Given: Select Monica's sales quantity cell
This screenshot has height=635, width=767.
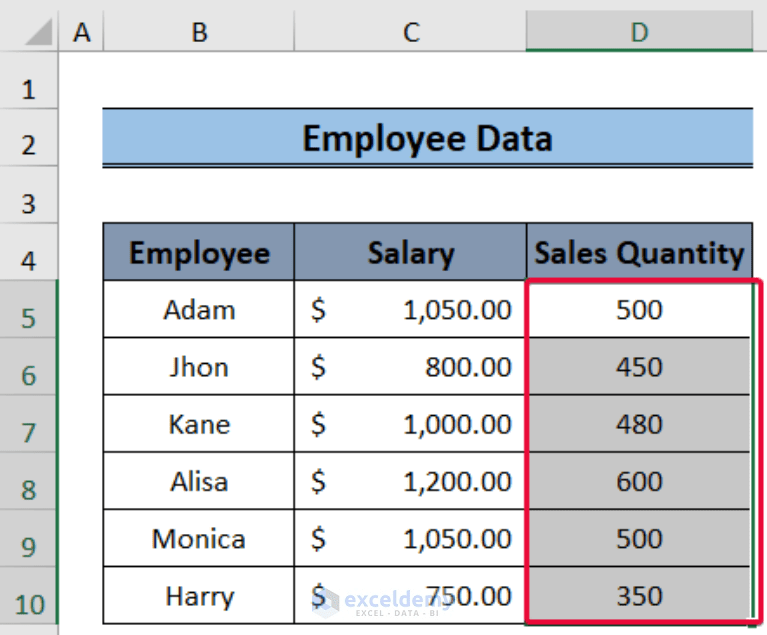Looking at the screenshot, I should [x=639, y=538].
